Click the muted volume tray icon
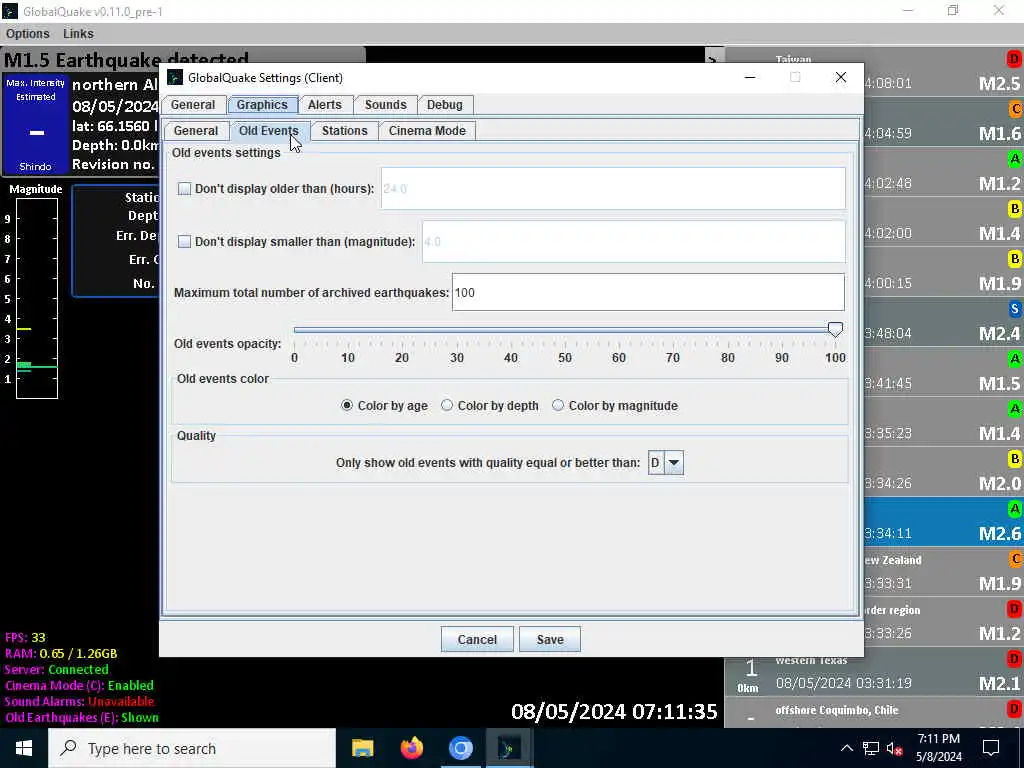Image resolution: width=1024 pixels, height=768 pixels. 895,748
